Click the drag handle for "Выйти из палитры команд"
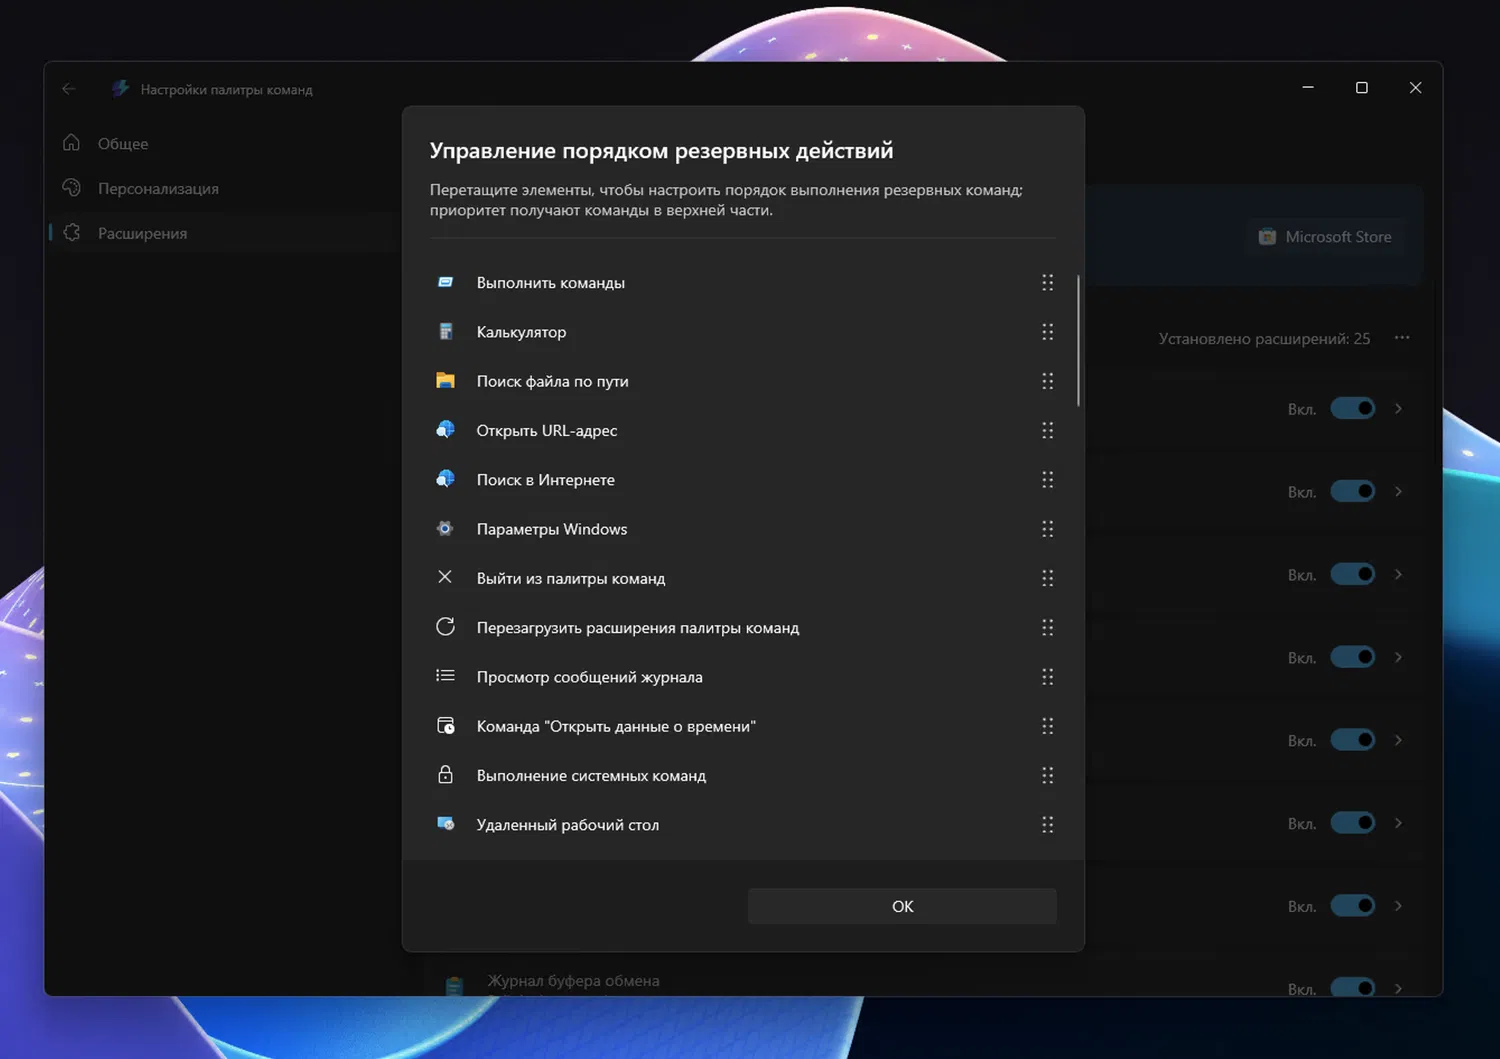1500x1059 pixels. (1047, 578)
